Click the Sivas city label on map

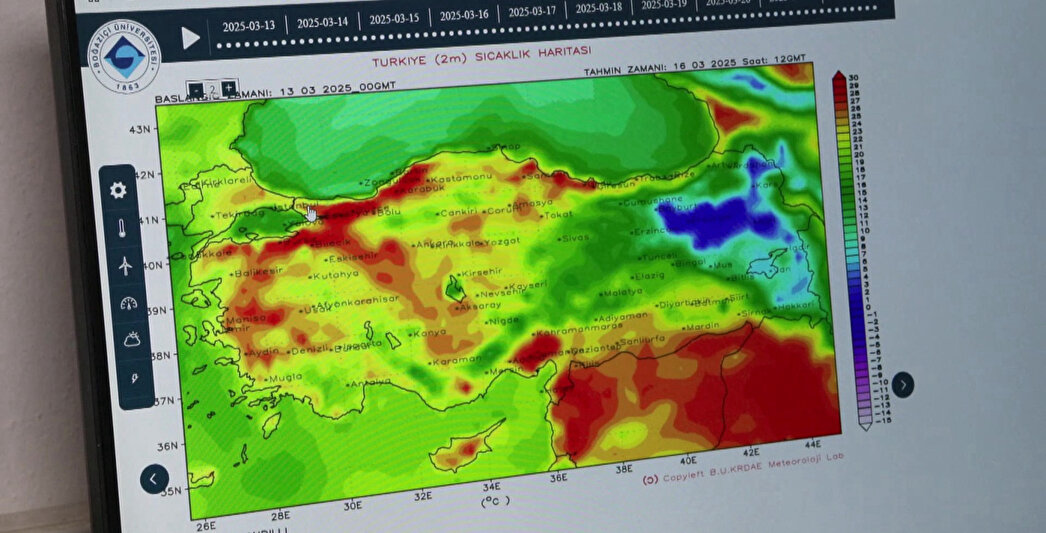tap(573, 238)
